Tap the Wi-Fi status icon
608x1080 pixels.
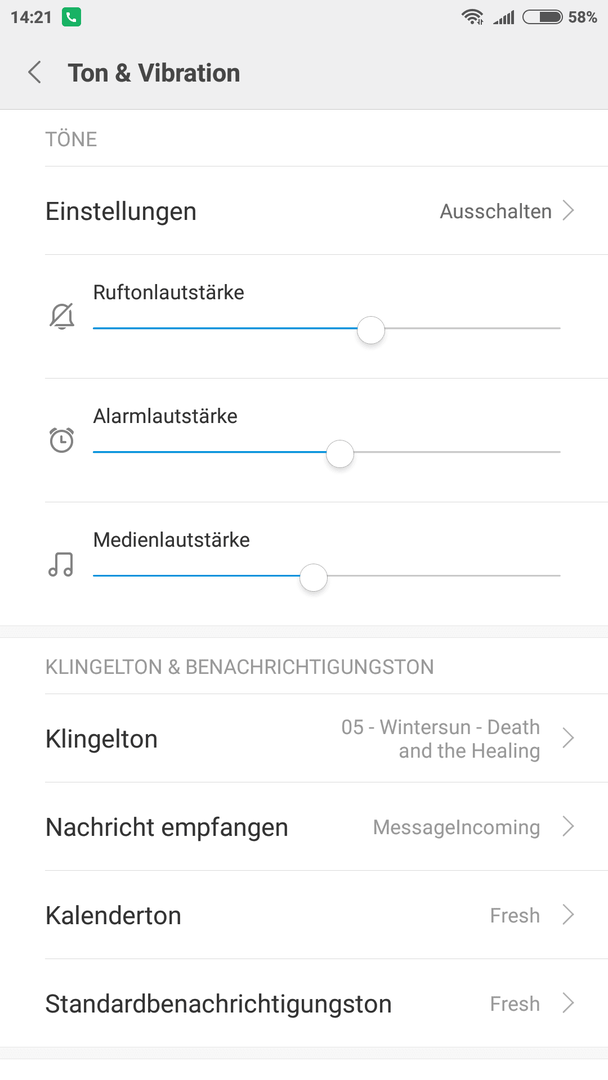pyautogui.click(x=472, y=17)
